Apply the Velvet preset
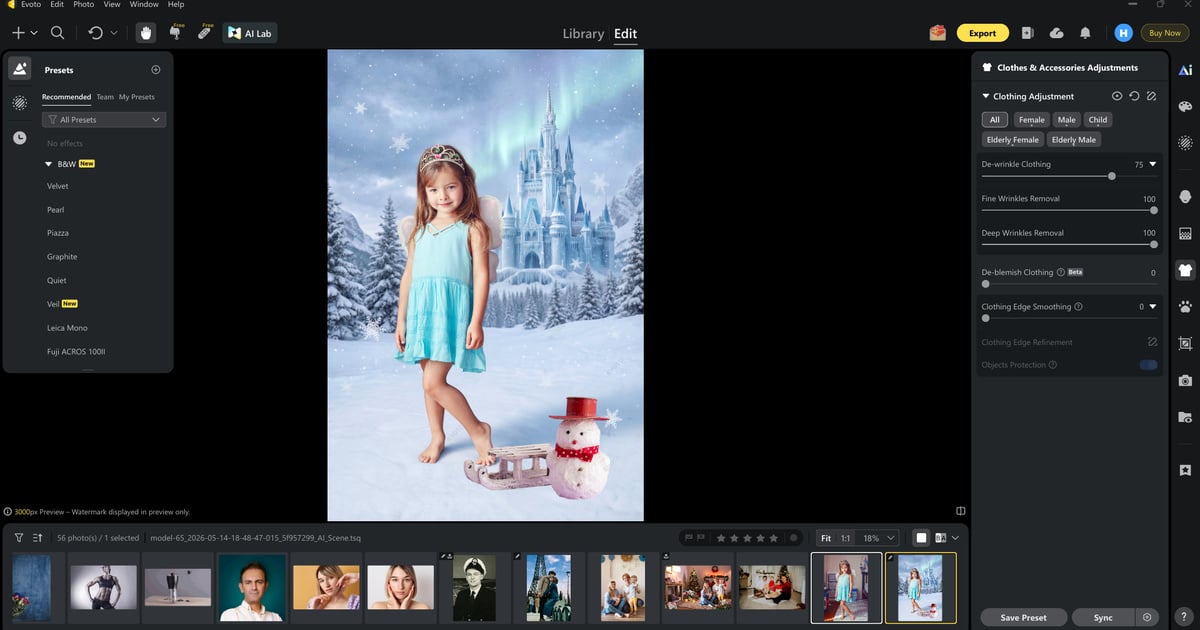This screenshot has width=1200, height=630. coord(58,186)
